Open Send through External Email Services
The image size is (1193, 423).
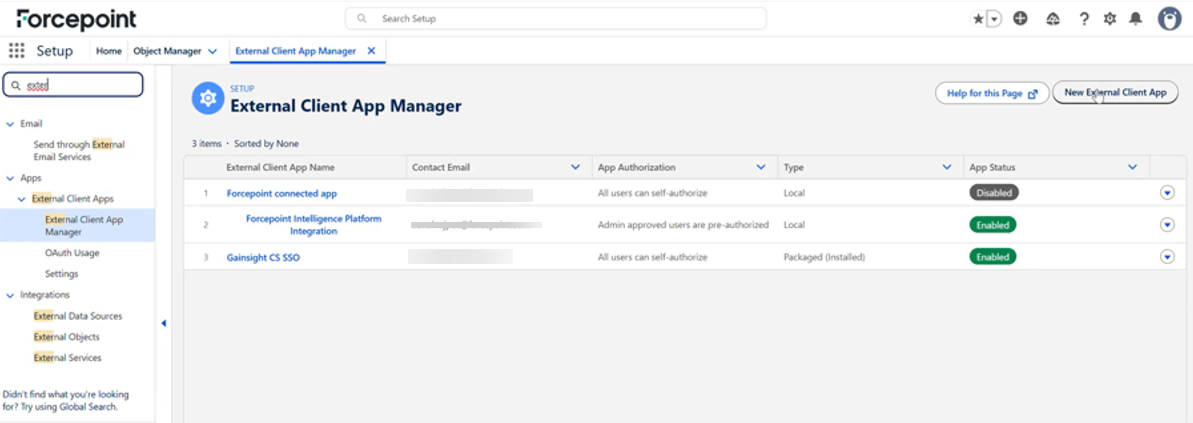[79, 151]
